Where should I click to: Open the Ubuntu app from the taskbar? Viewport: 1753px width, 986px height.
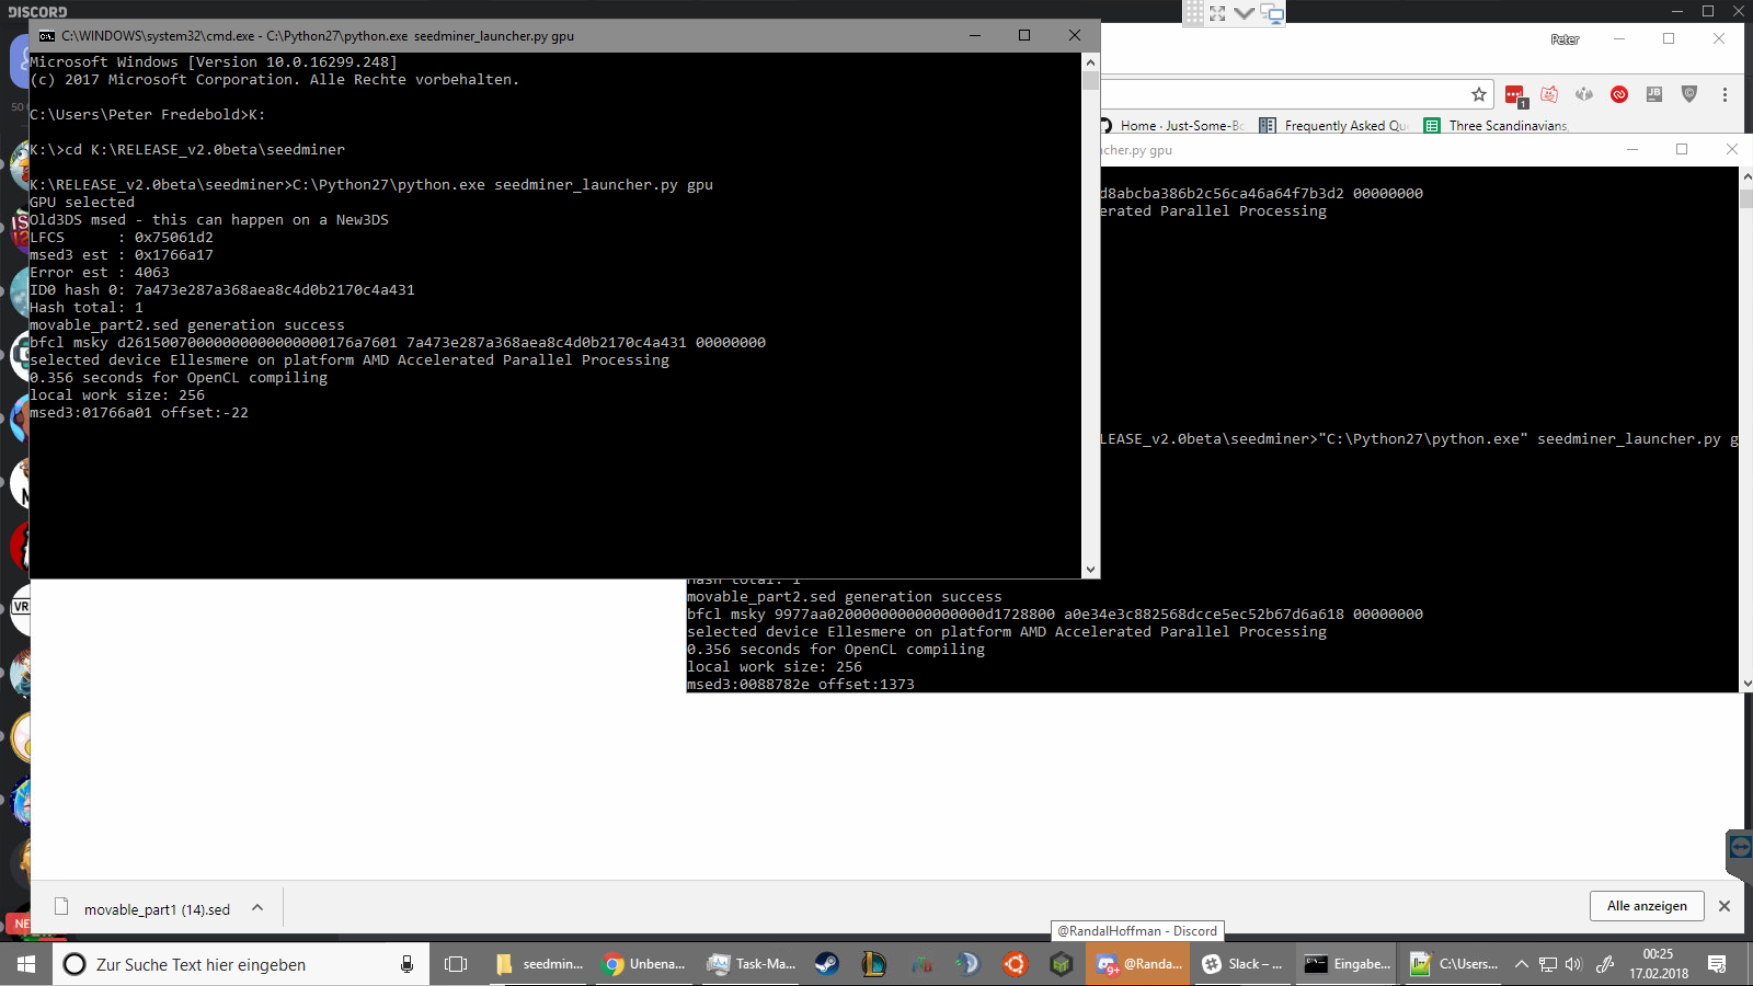point(1014,964)
